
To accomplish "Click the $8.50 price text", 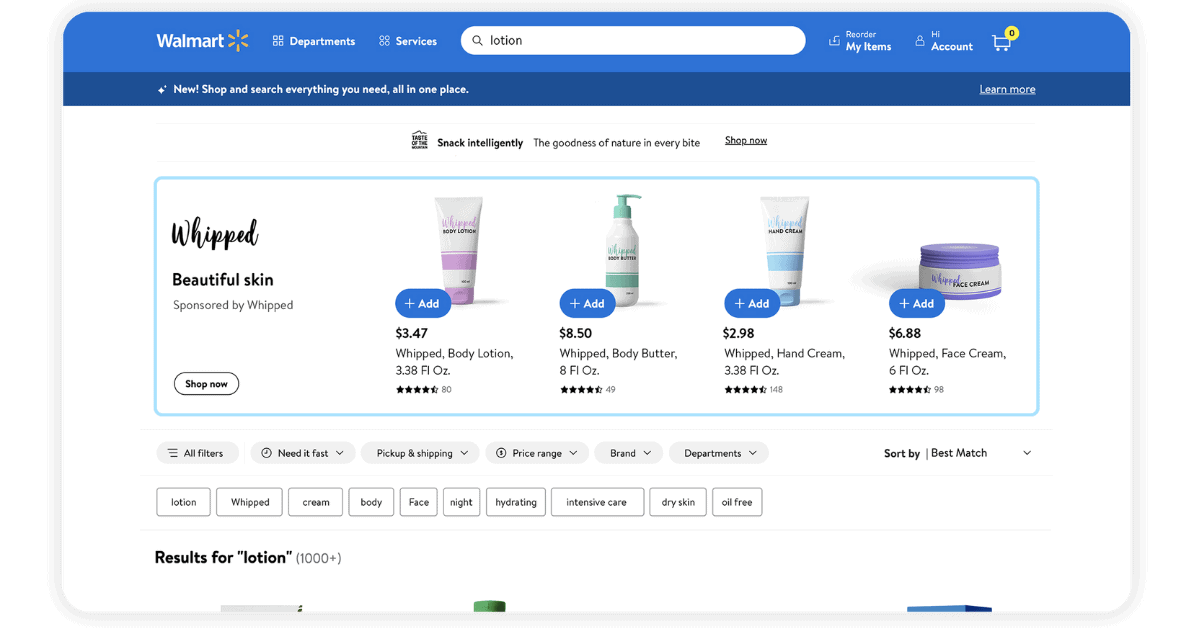I will point(576,333).
